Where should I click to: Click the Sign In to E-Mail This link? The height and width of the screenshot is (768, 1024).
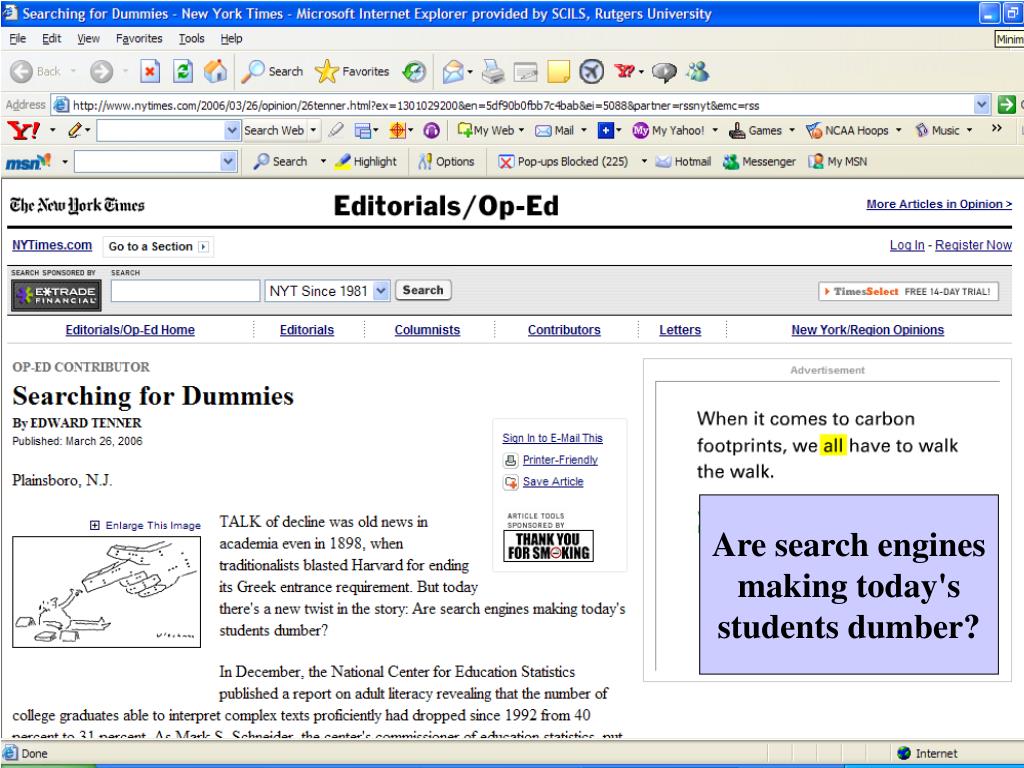click(x=552, y=438)
